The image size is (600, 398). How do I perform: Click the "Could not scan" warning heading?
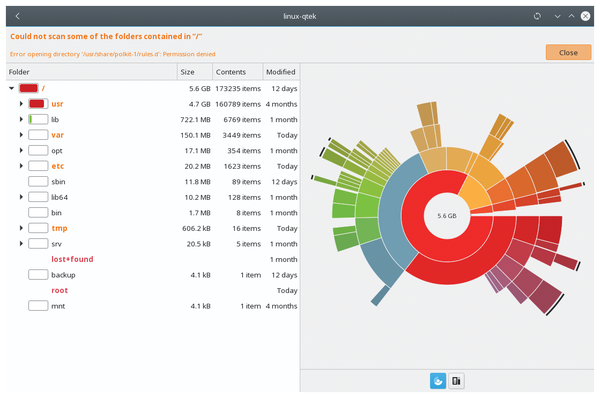(106, 36)
